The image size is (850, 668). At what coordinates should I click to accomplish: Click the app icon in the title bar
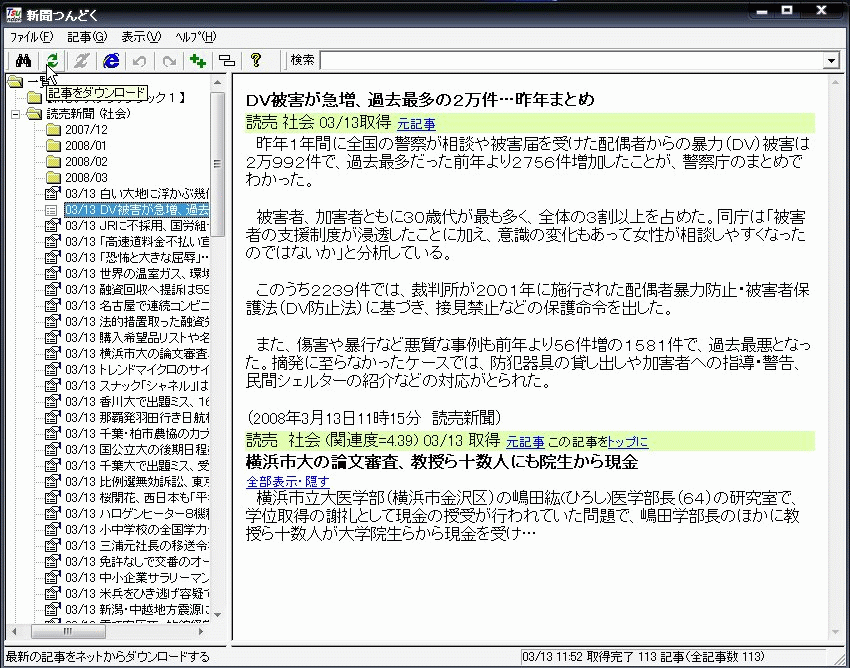(x=14, y=15)
